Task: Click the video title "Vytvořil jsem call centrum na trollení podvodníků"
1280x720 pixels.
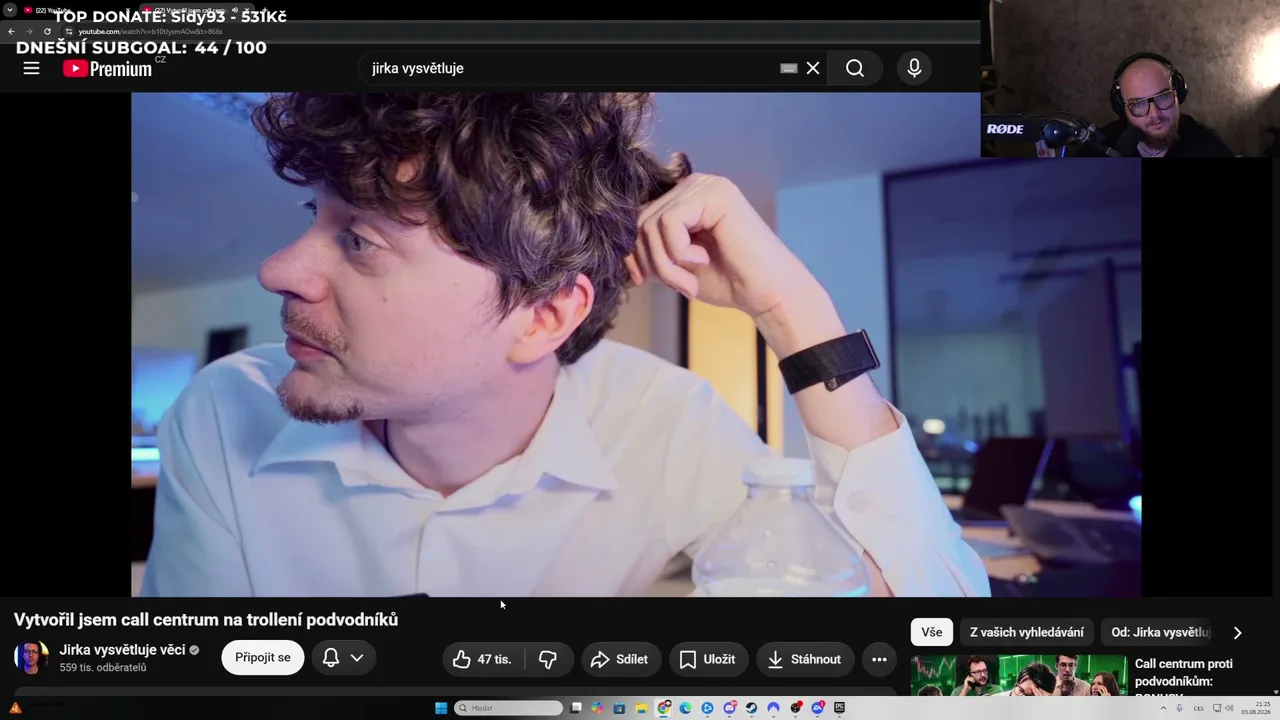Action: (x=206, y=620)
